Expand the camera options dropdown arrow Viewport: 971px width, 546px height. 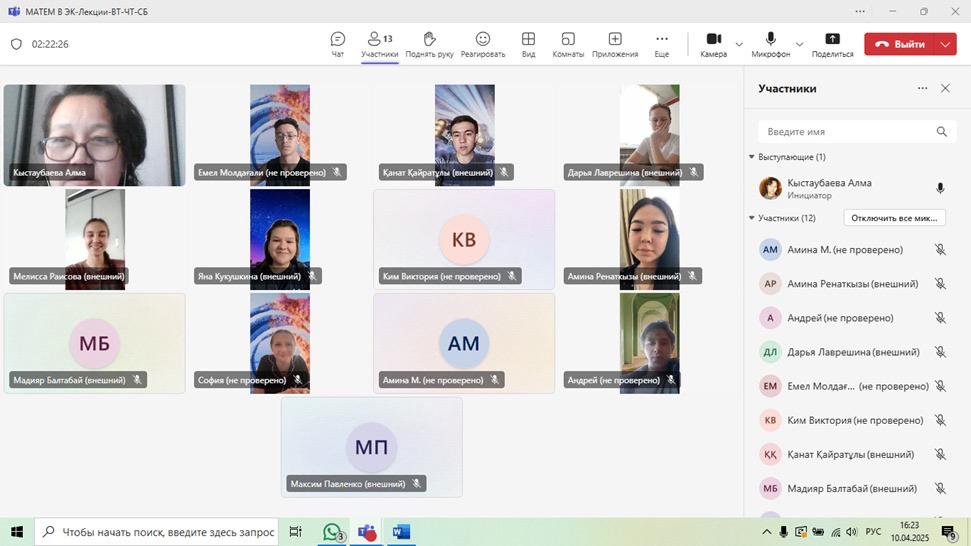739,44
